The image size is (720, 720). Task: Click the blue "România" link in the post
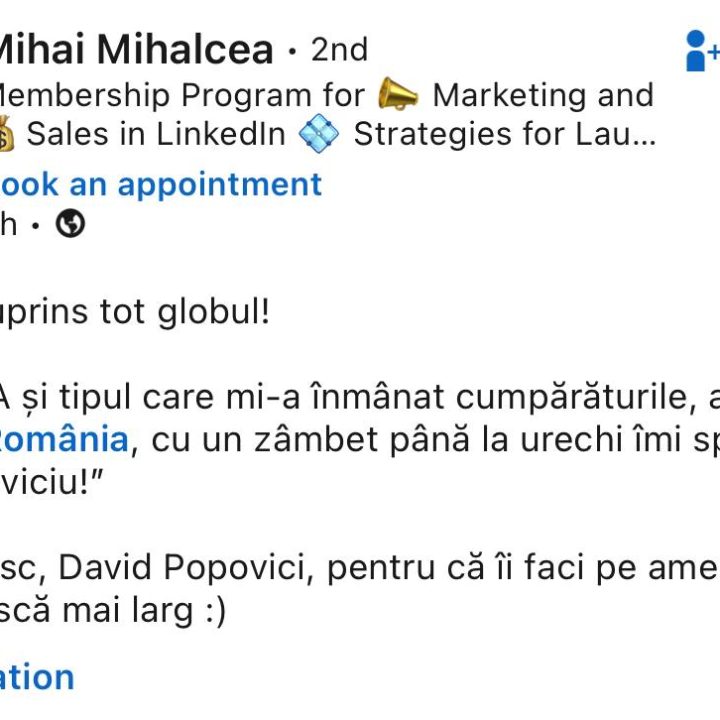click(64, 438)
